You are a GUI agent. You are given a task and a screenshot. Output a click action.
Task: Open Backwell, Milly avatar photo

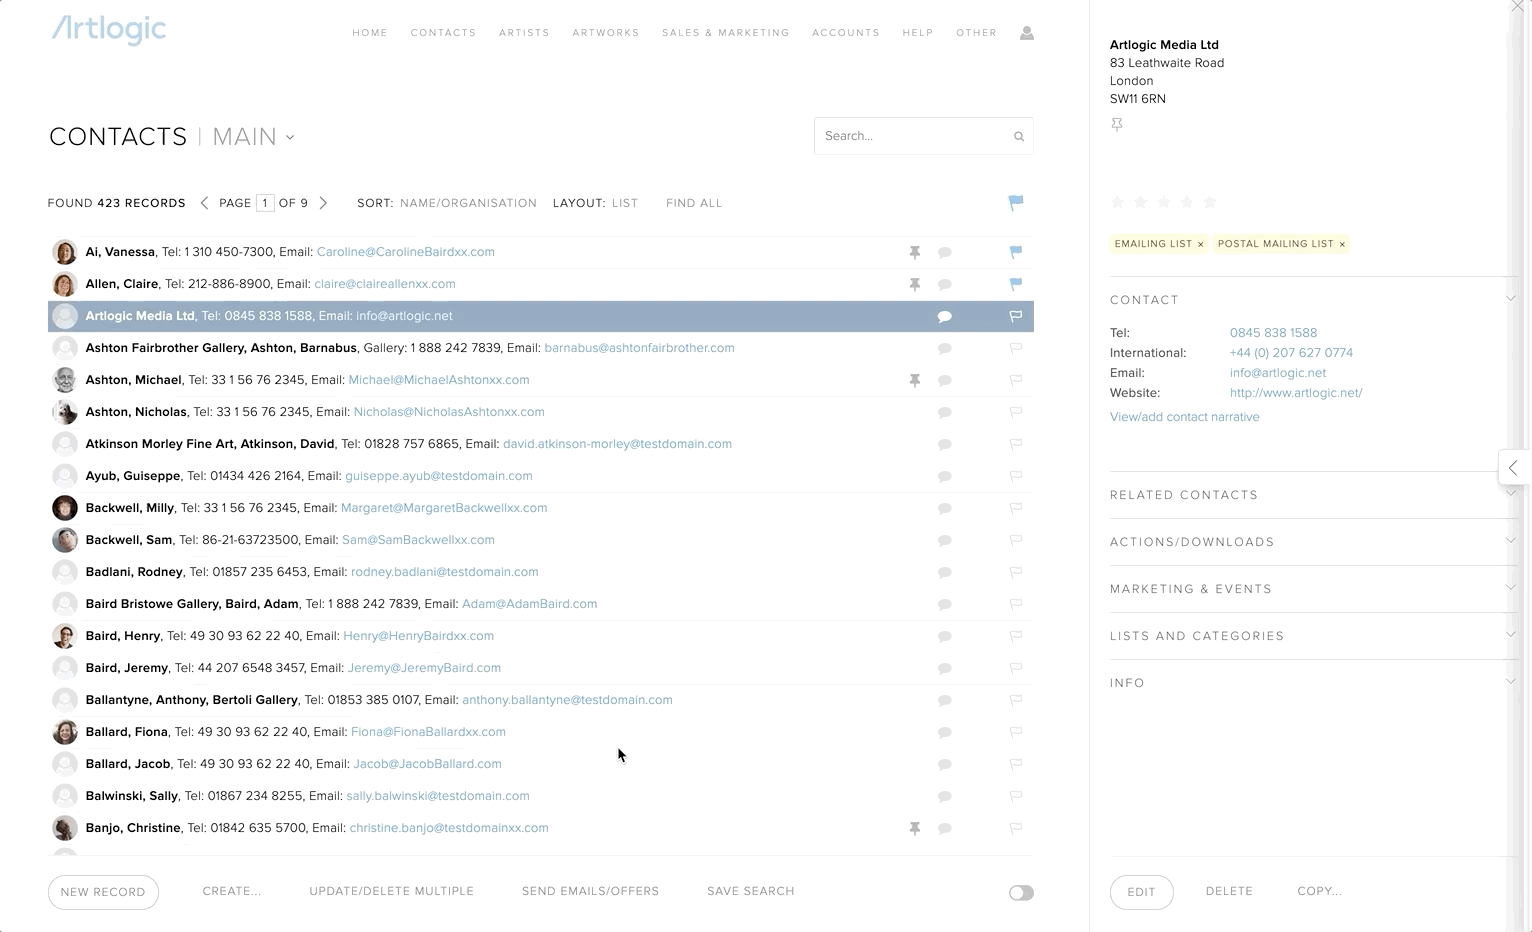tap(65, 508)
